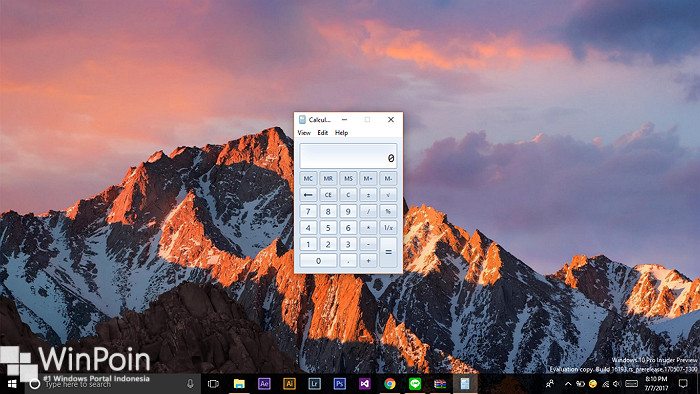Click the multiply (*) button
The width and height of the screenshot is (700, 394).
[x=368, y=228]
